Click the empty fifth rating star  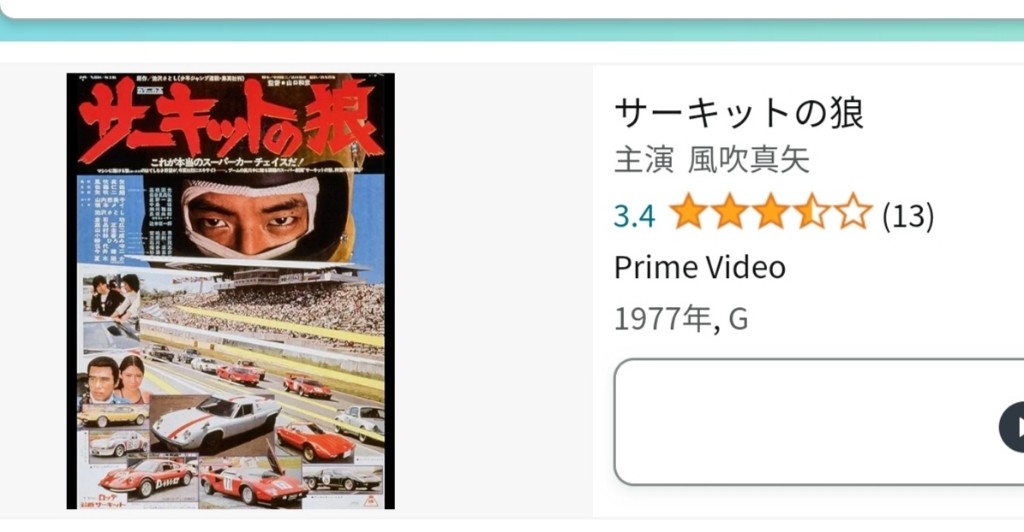[x=853, y=211]
